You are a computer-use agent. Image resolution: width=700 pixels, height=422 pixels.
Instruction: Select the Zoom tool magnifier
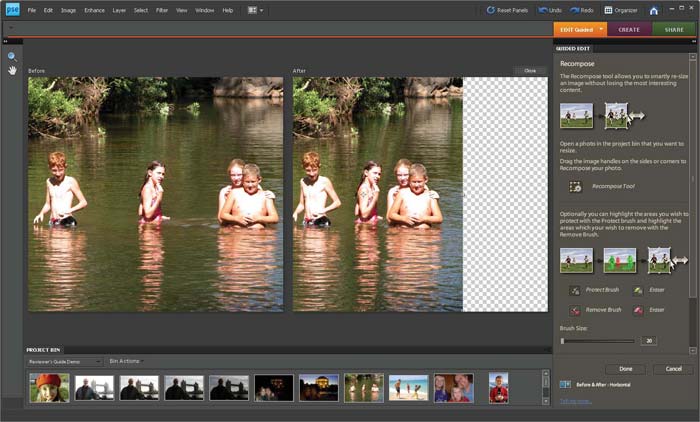click(x=12, y=56)
